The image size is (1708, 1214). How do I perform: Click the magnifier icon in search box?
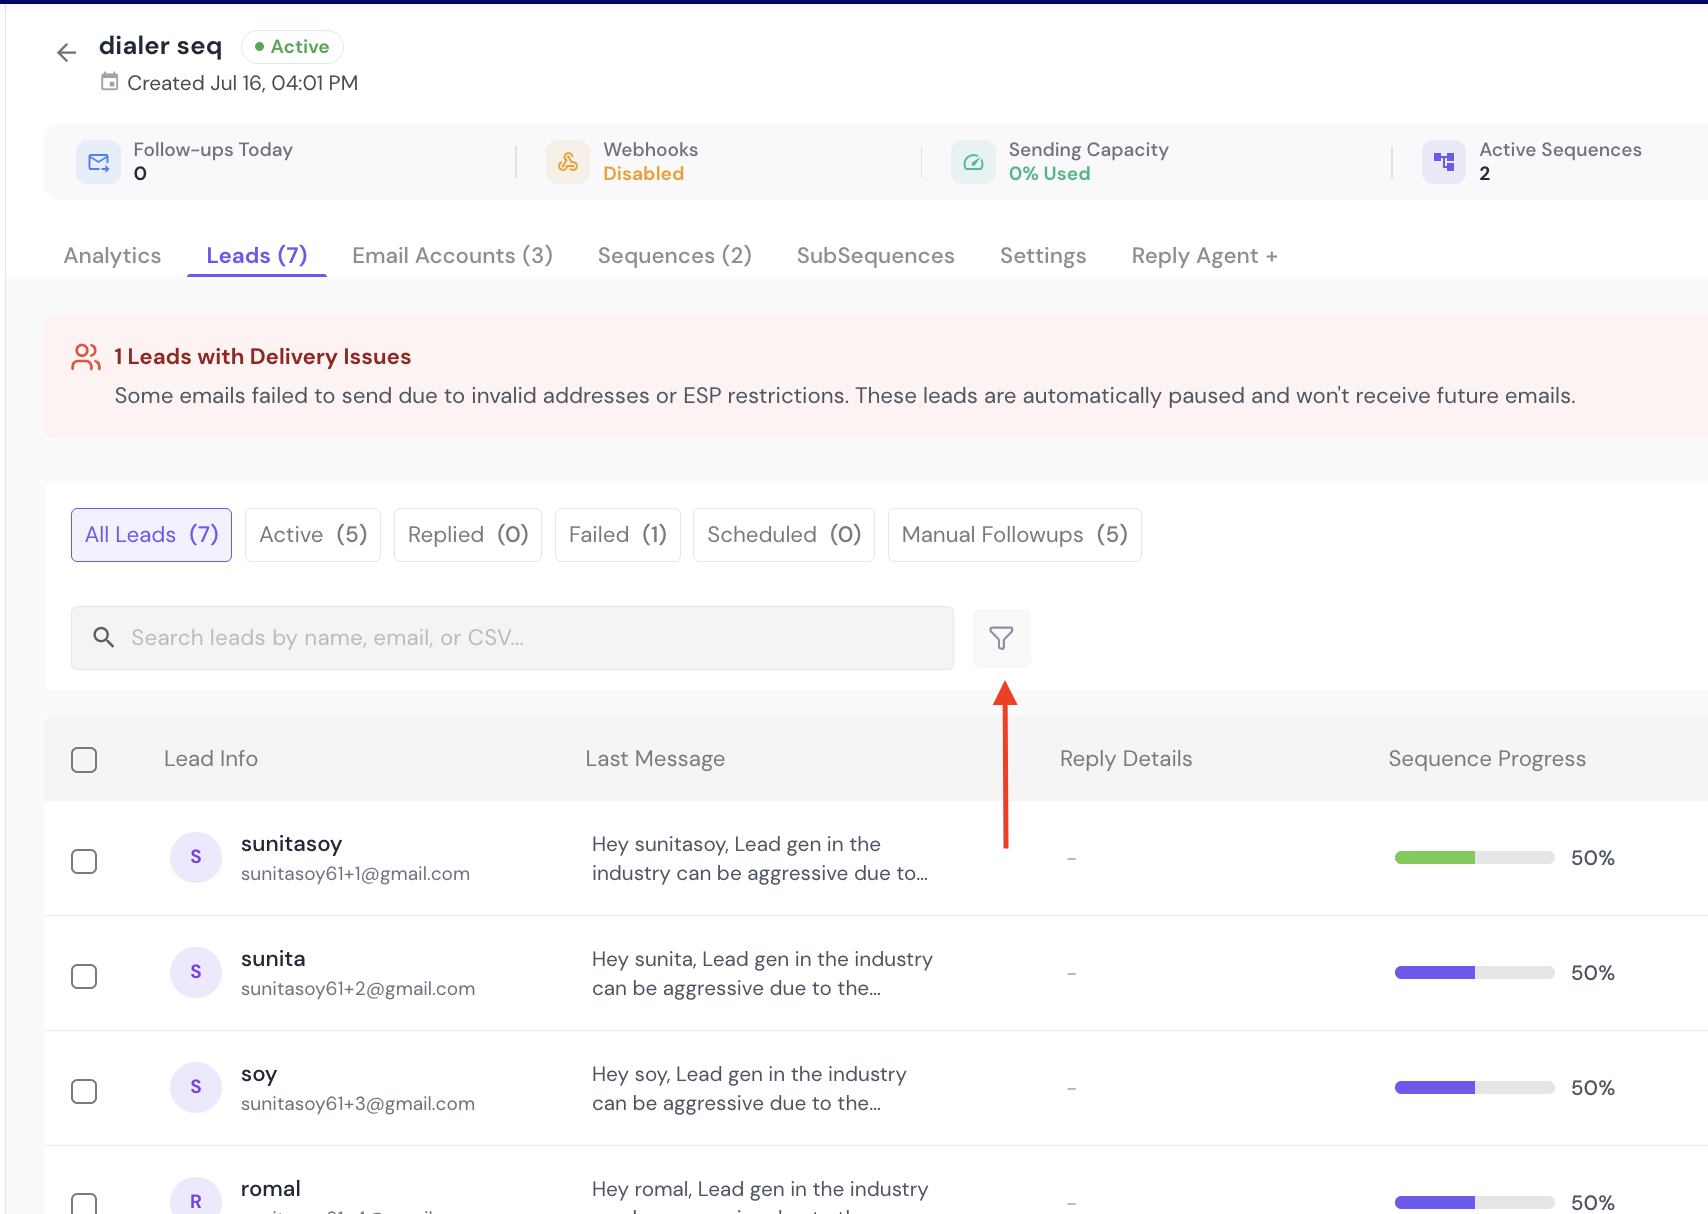click(x=103, y=637)
